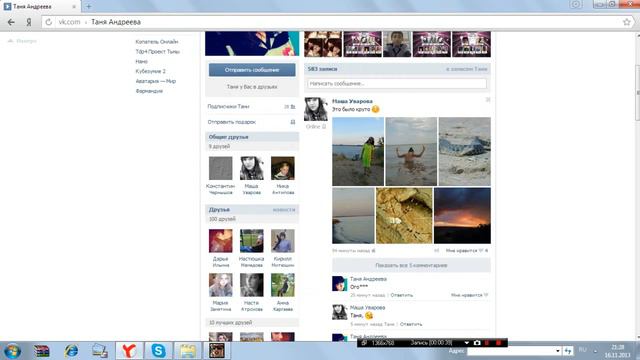Viewport: 640px width, 360px height.
Task: Open the Windows Start menu
Action: [x=12, y=351]
